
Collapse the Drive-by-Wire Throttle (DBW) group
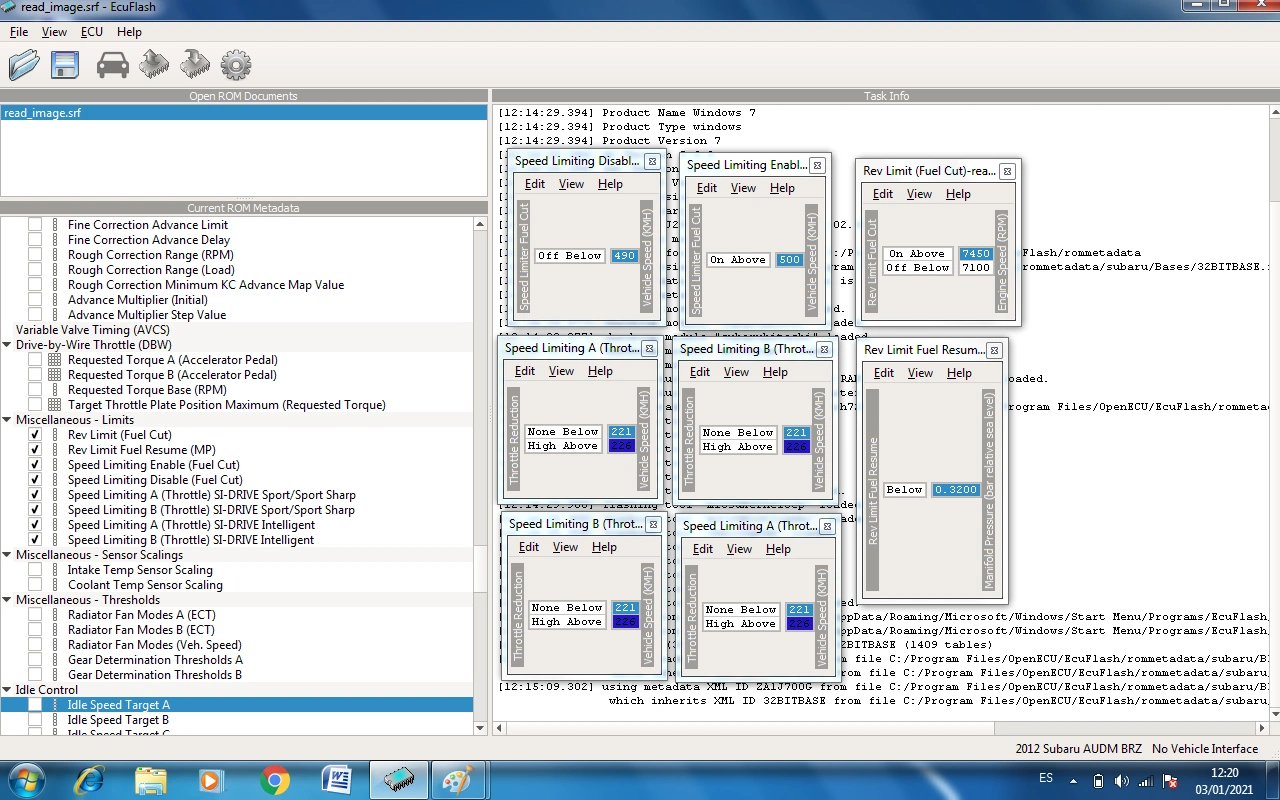click(7, 345)
